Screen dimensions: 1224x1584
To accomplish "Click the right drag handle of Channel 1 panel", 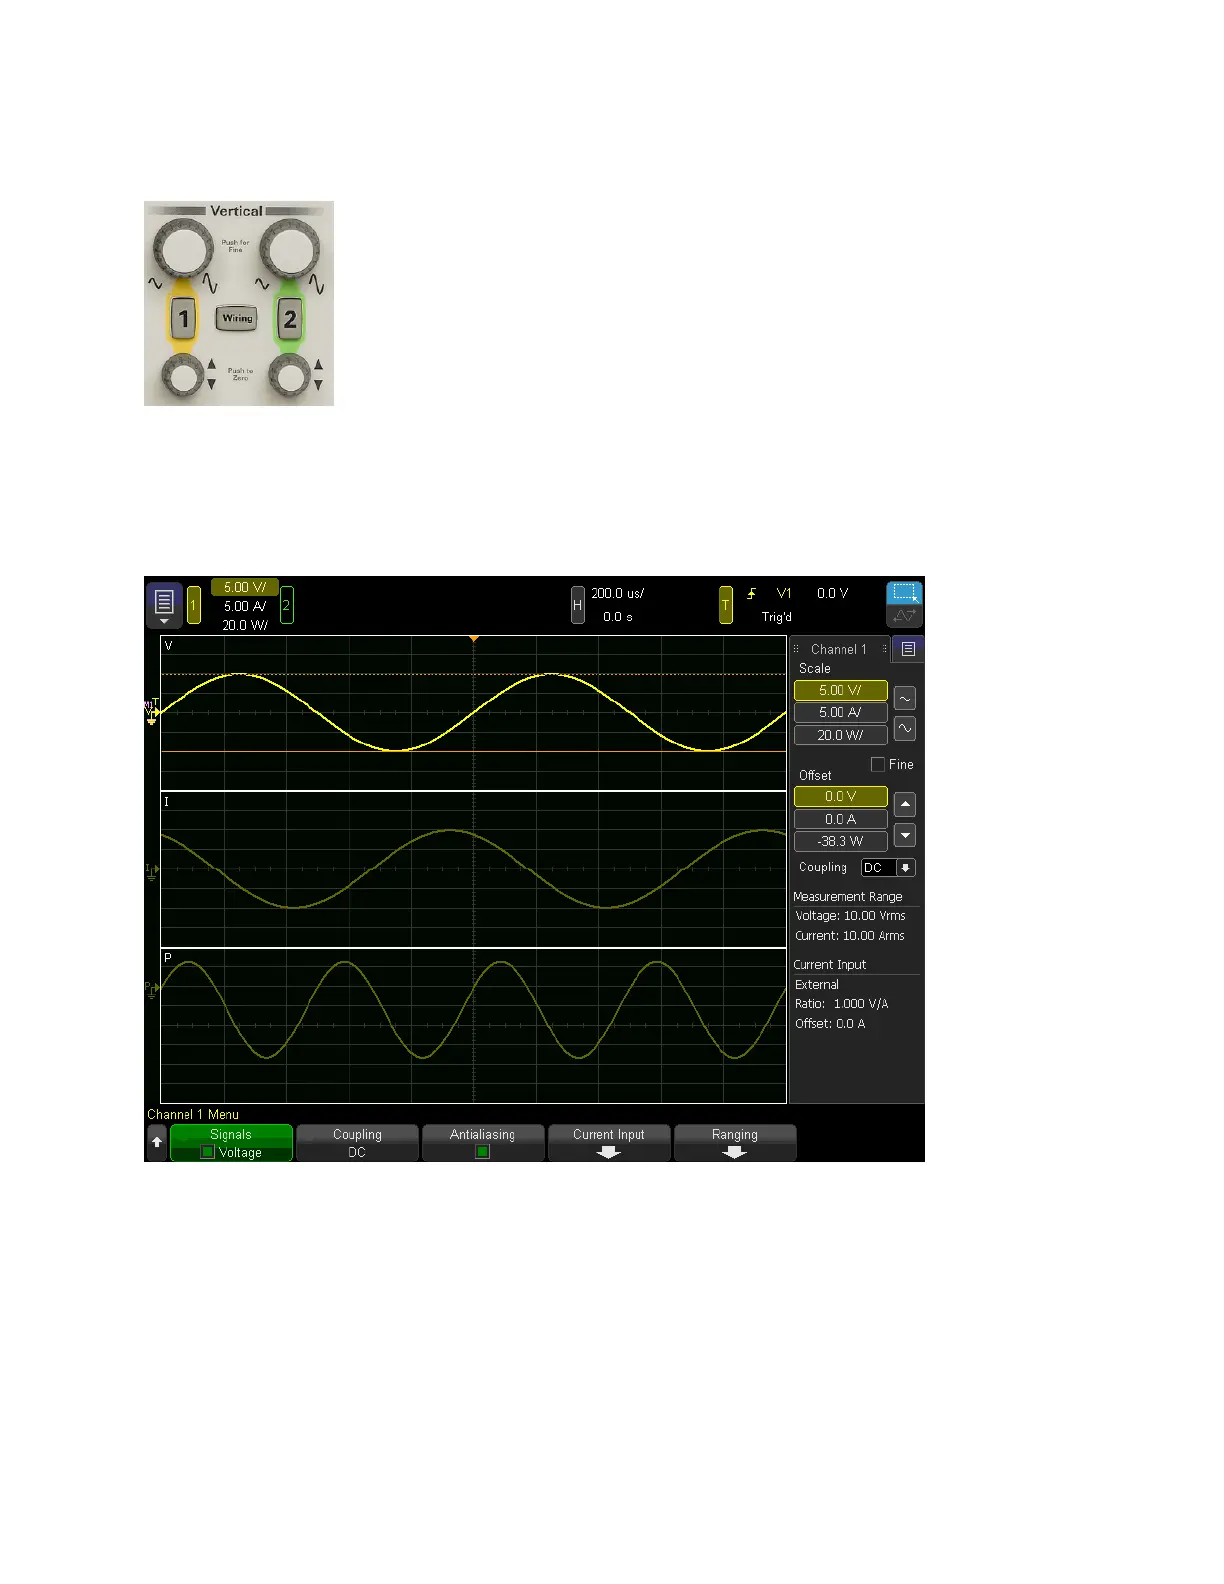I will (x=884, y=649).
